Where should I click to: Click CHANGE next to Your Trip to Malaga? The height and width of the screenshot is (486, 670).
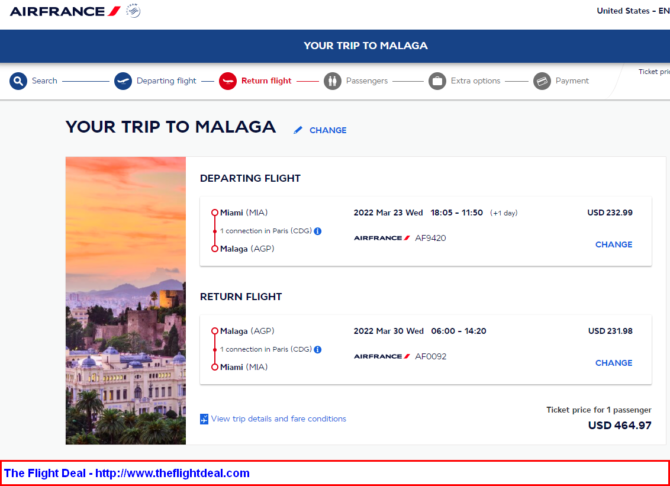pos(328,130)
